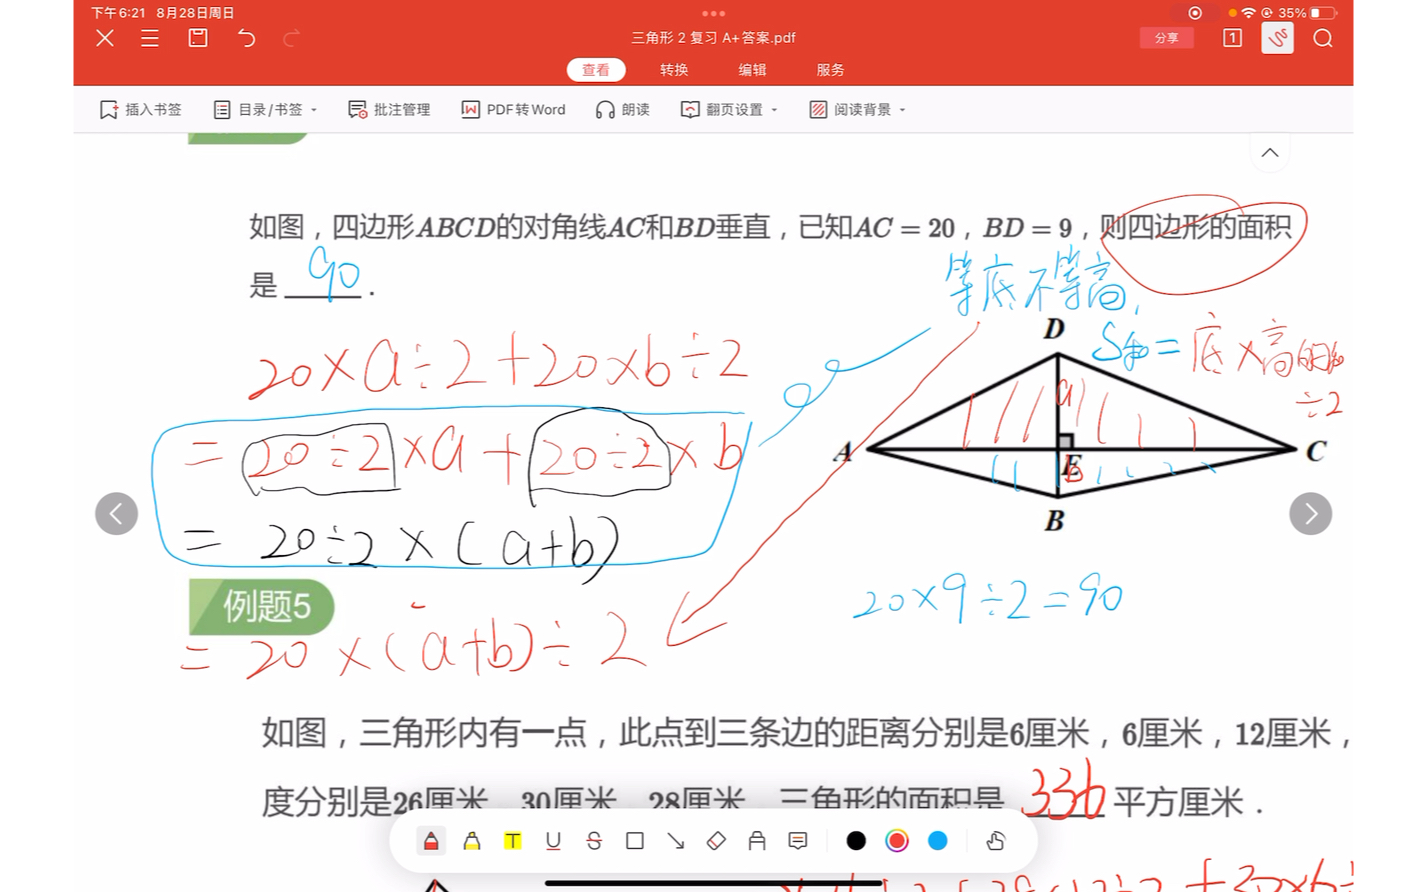
Task: Open the 转换 tab
Action: point(674,70)
